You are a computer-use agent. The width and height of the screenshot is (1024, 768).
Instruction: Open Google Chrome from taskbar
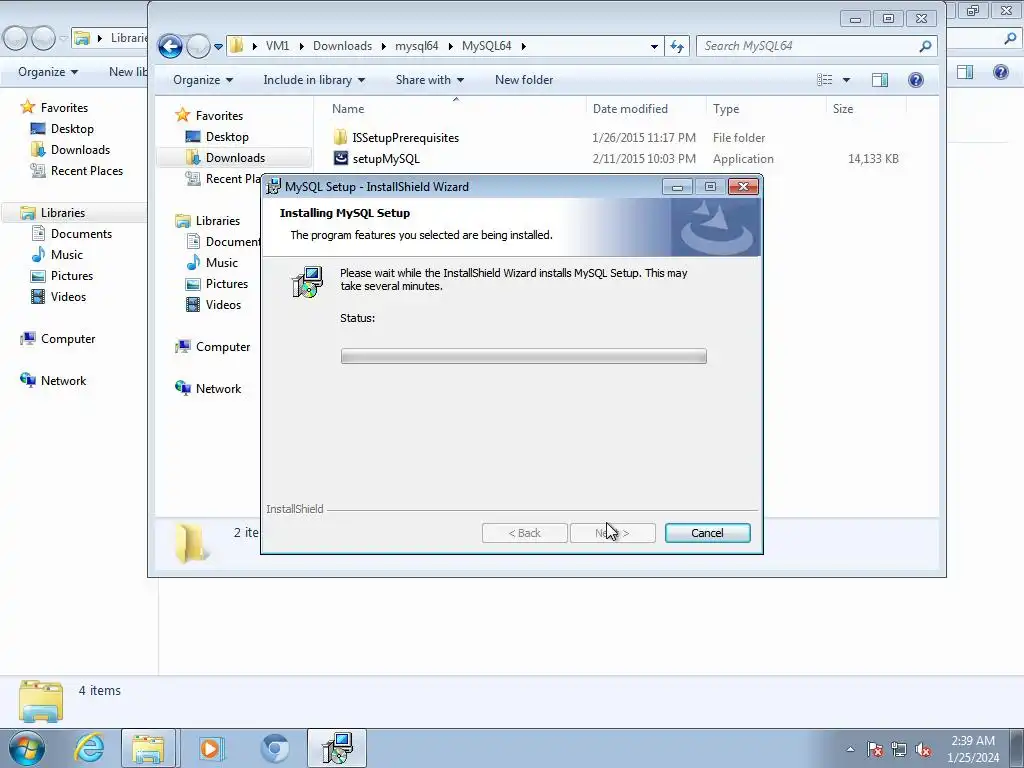point(275,748)
